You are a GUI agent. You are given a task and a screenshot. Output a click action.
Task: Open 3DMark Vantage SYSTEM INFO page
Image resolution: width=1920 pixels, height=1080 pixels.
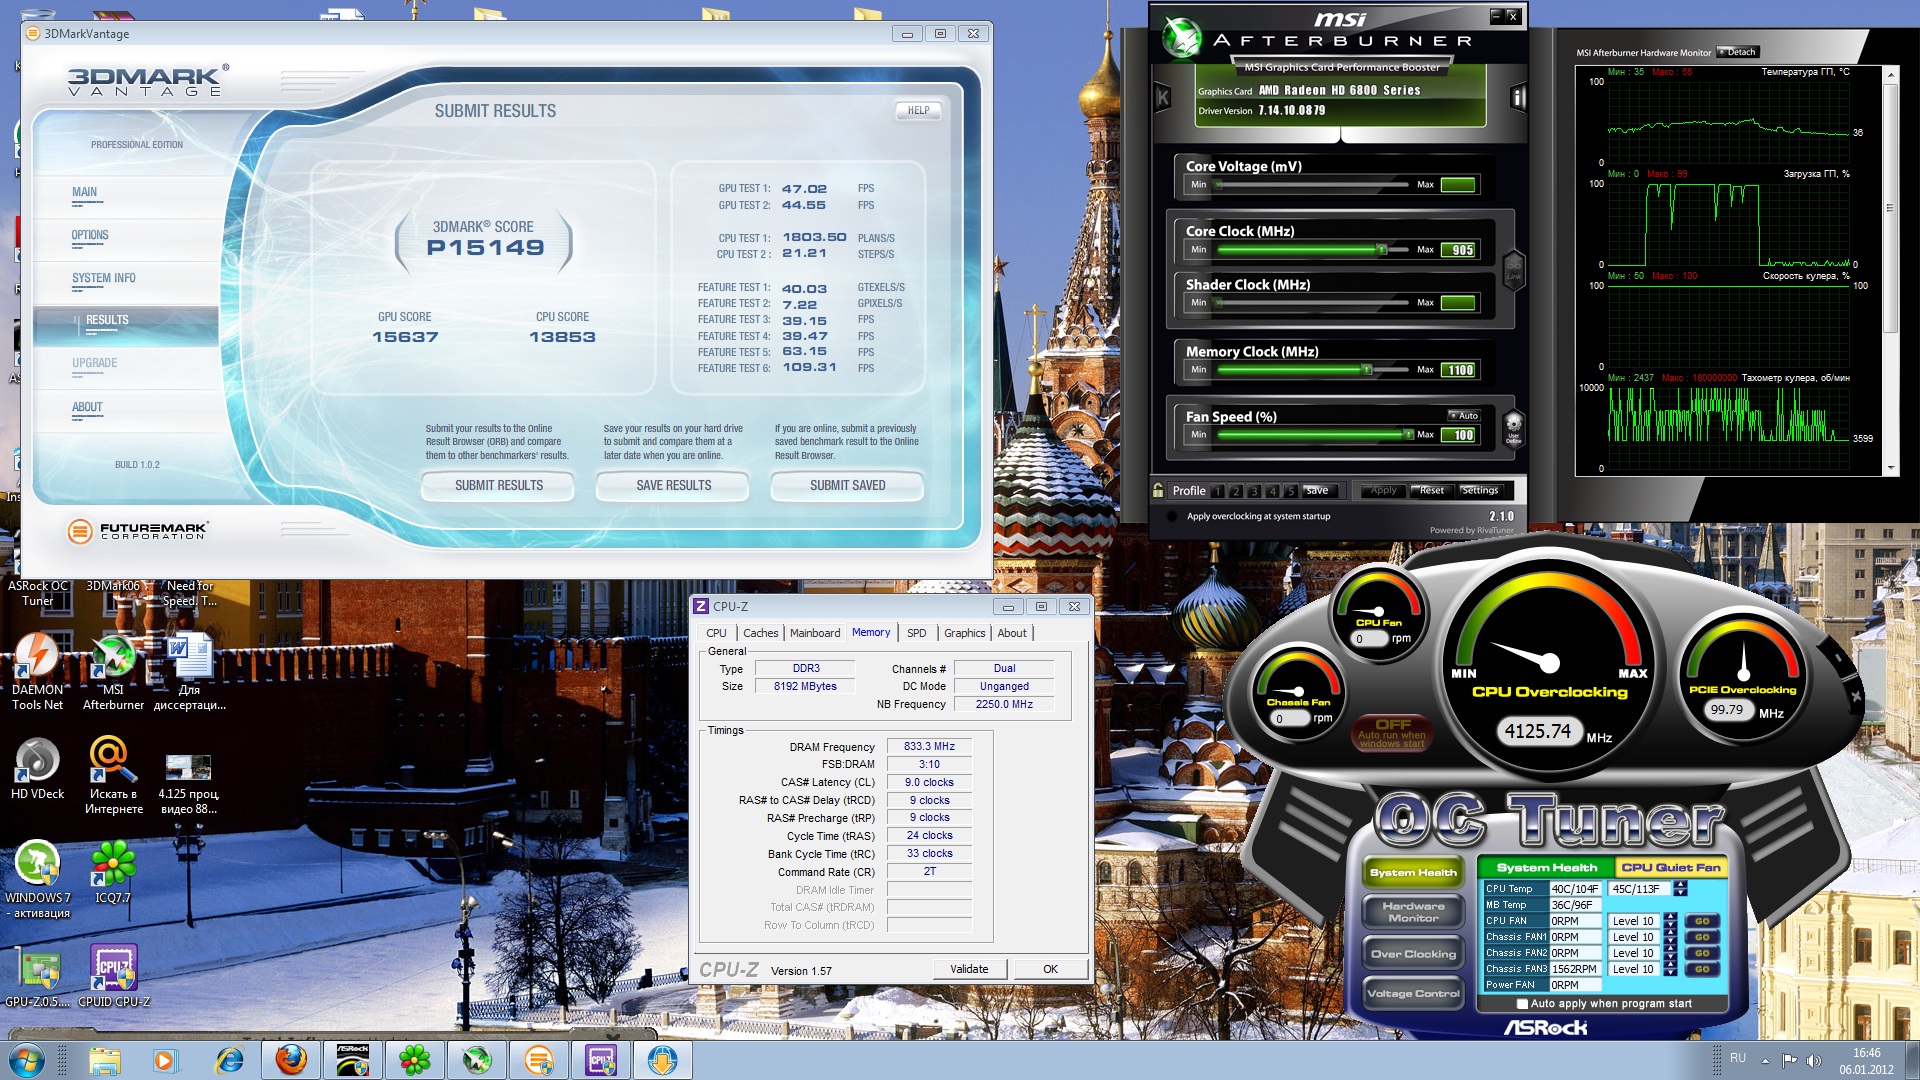[x=103, y=279]
